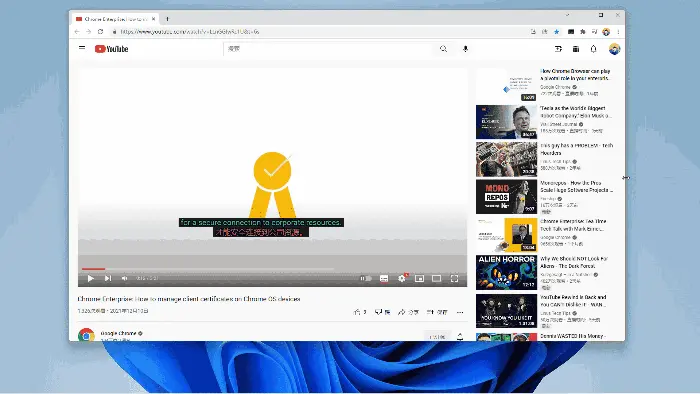The width and height of the screenshot is (700, 394).
Task: Click the English subtitle caption line
Action: (261, 222)
